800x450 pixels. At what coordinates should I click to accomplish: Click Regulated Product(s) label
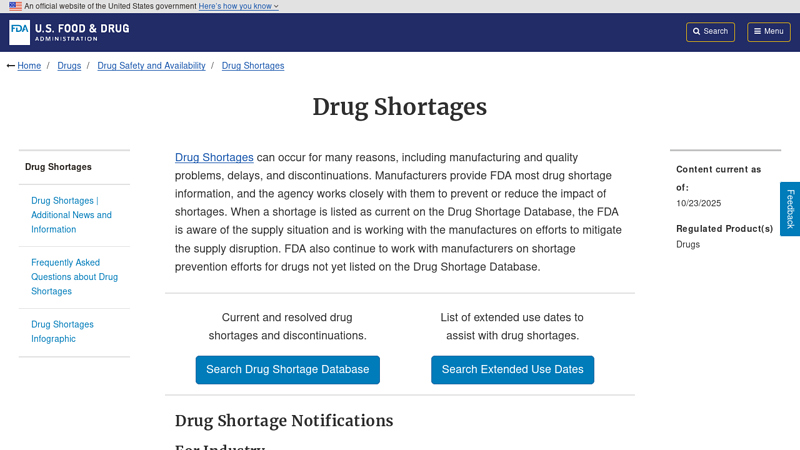pos(724,229)
